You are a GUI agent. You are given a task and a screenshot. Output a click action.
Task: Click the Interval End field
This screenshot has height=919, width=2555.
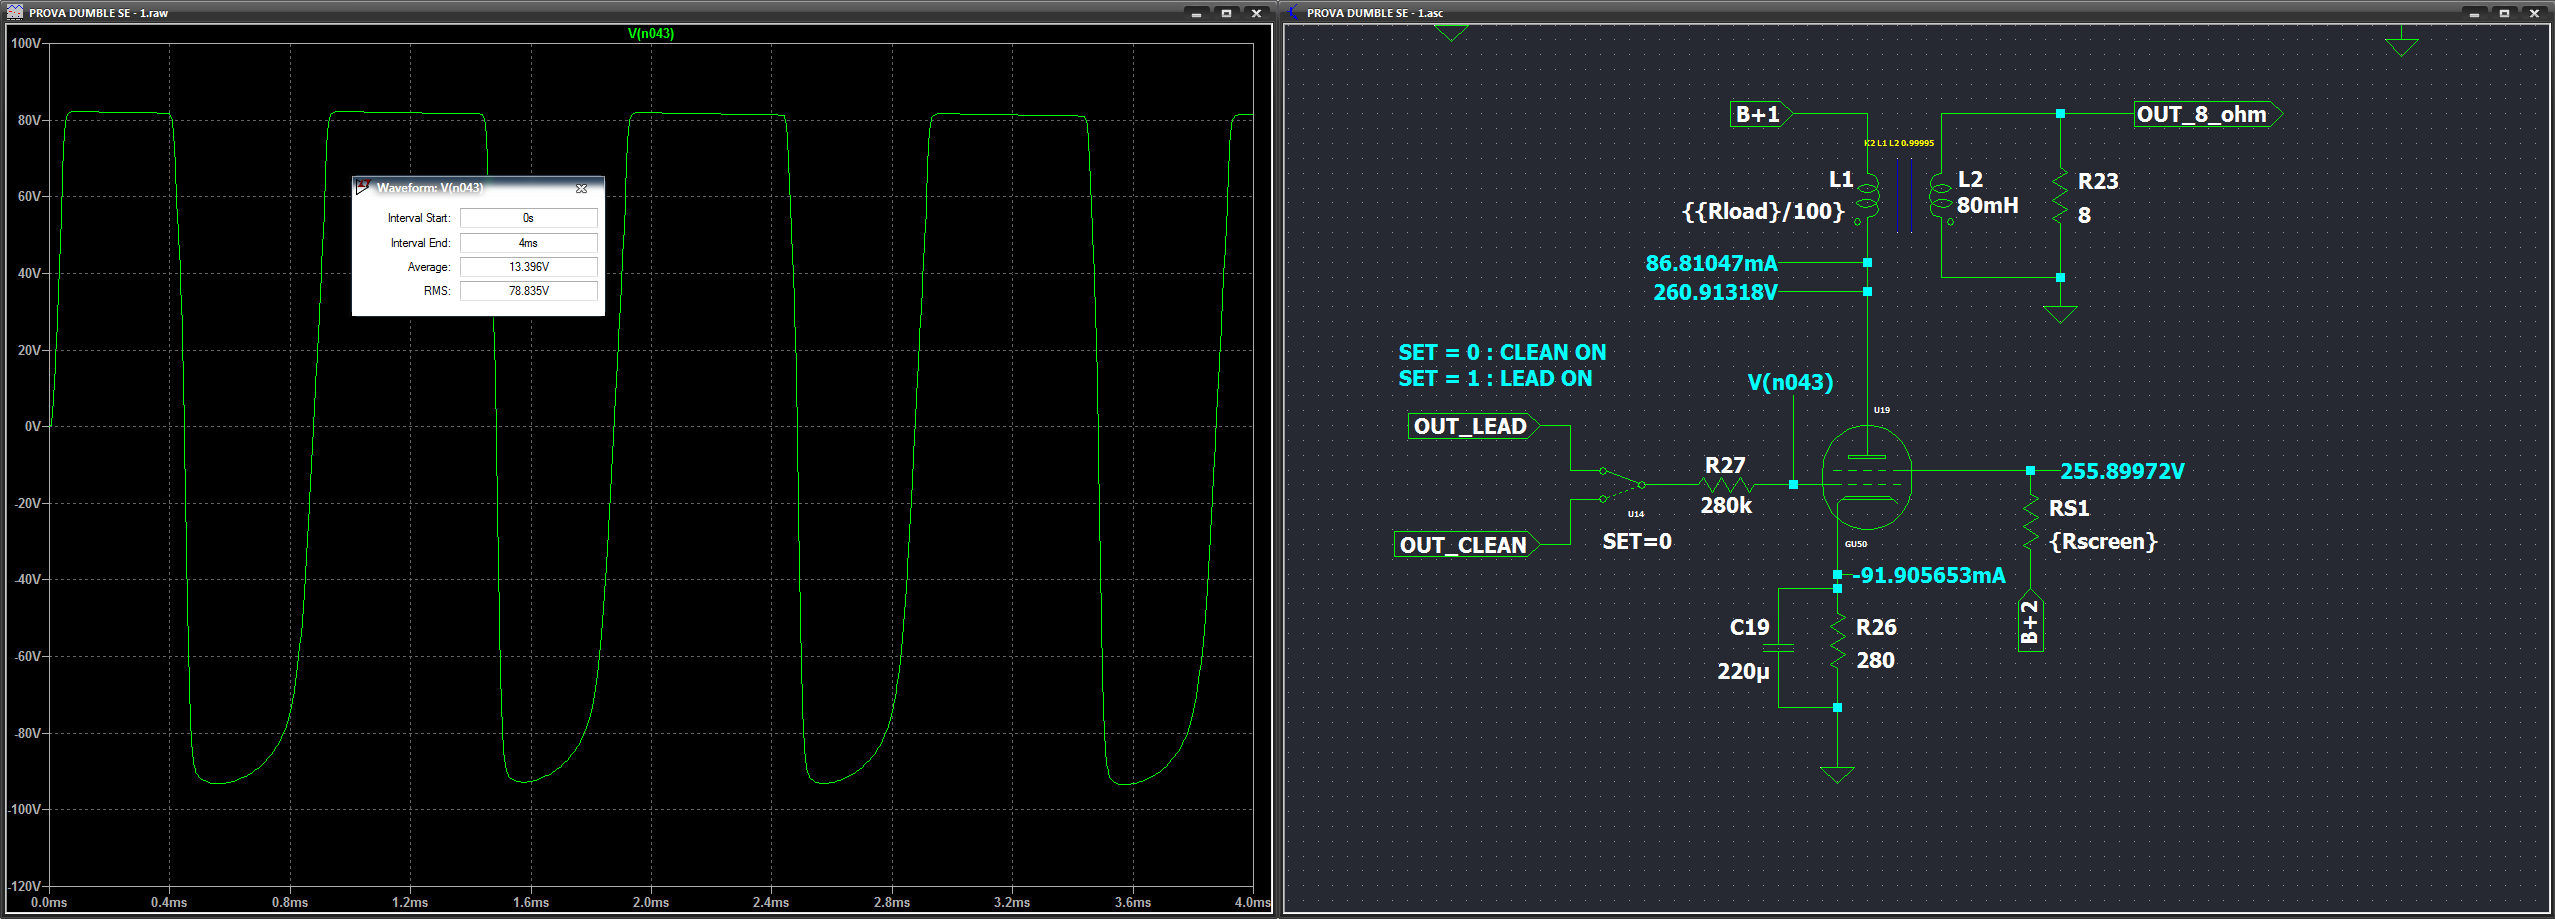point(528,243)
